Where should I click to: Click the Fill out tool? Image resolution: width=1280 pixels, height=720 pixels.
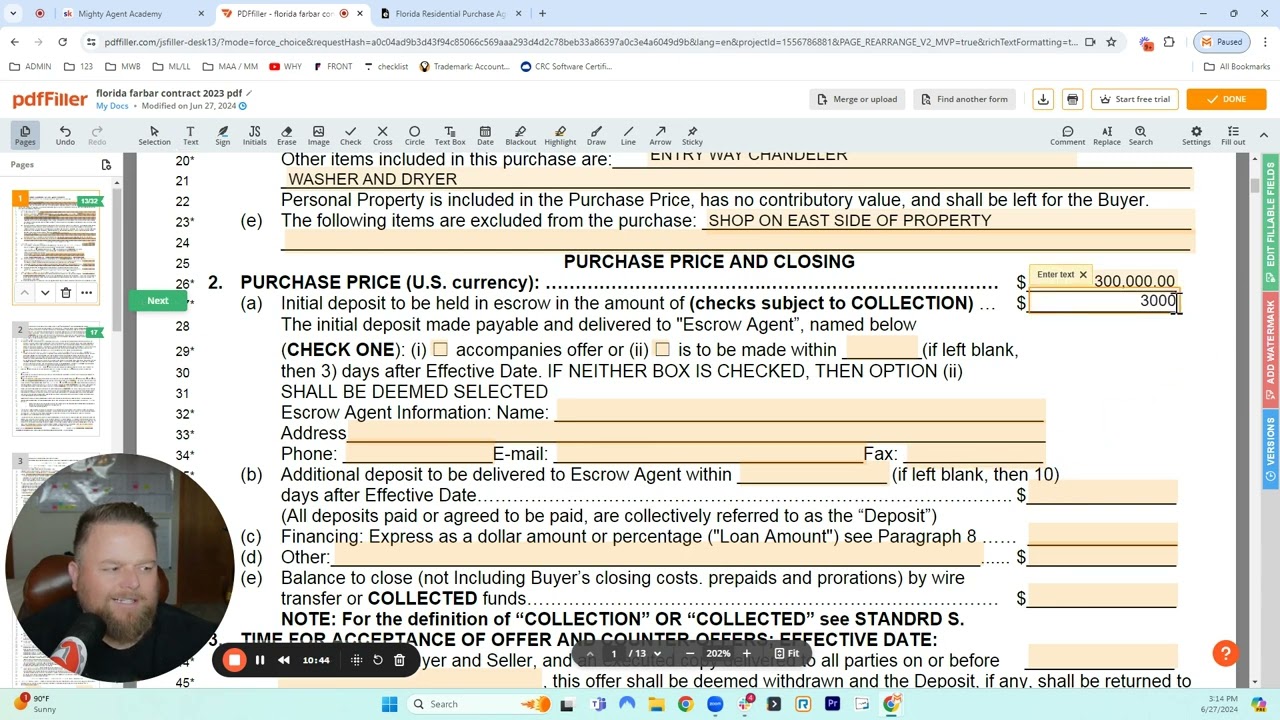1233,135
